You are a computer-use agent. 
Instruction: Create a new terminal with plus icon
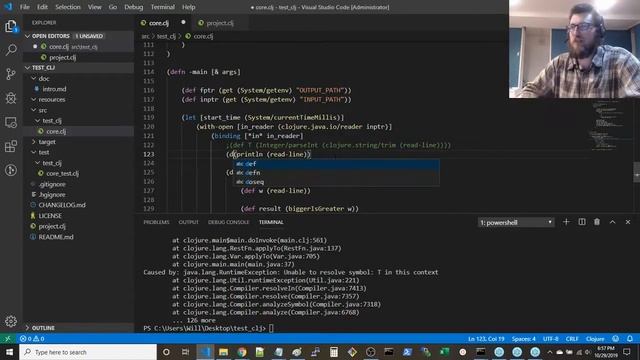(x=566, y=222)
